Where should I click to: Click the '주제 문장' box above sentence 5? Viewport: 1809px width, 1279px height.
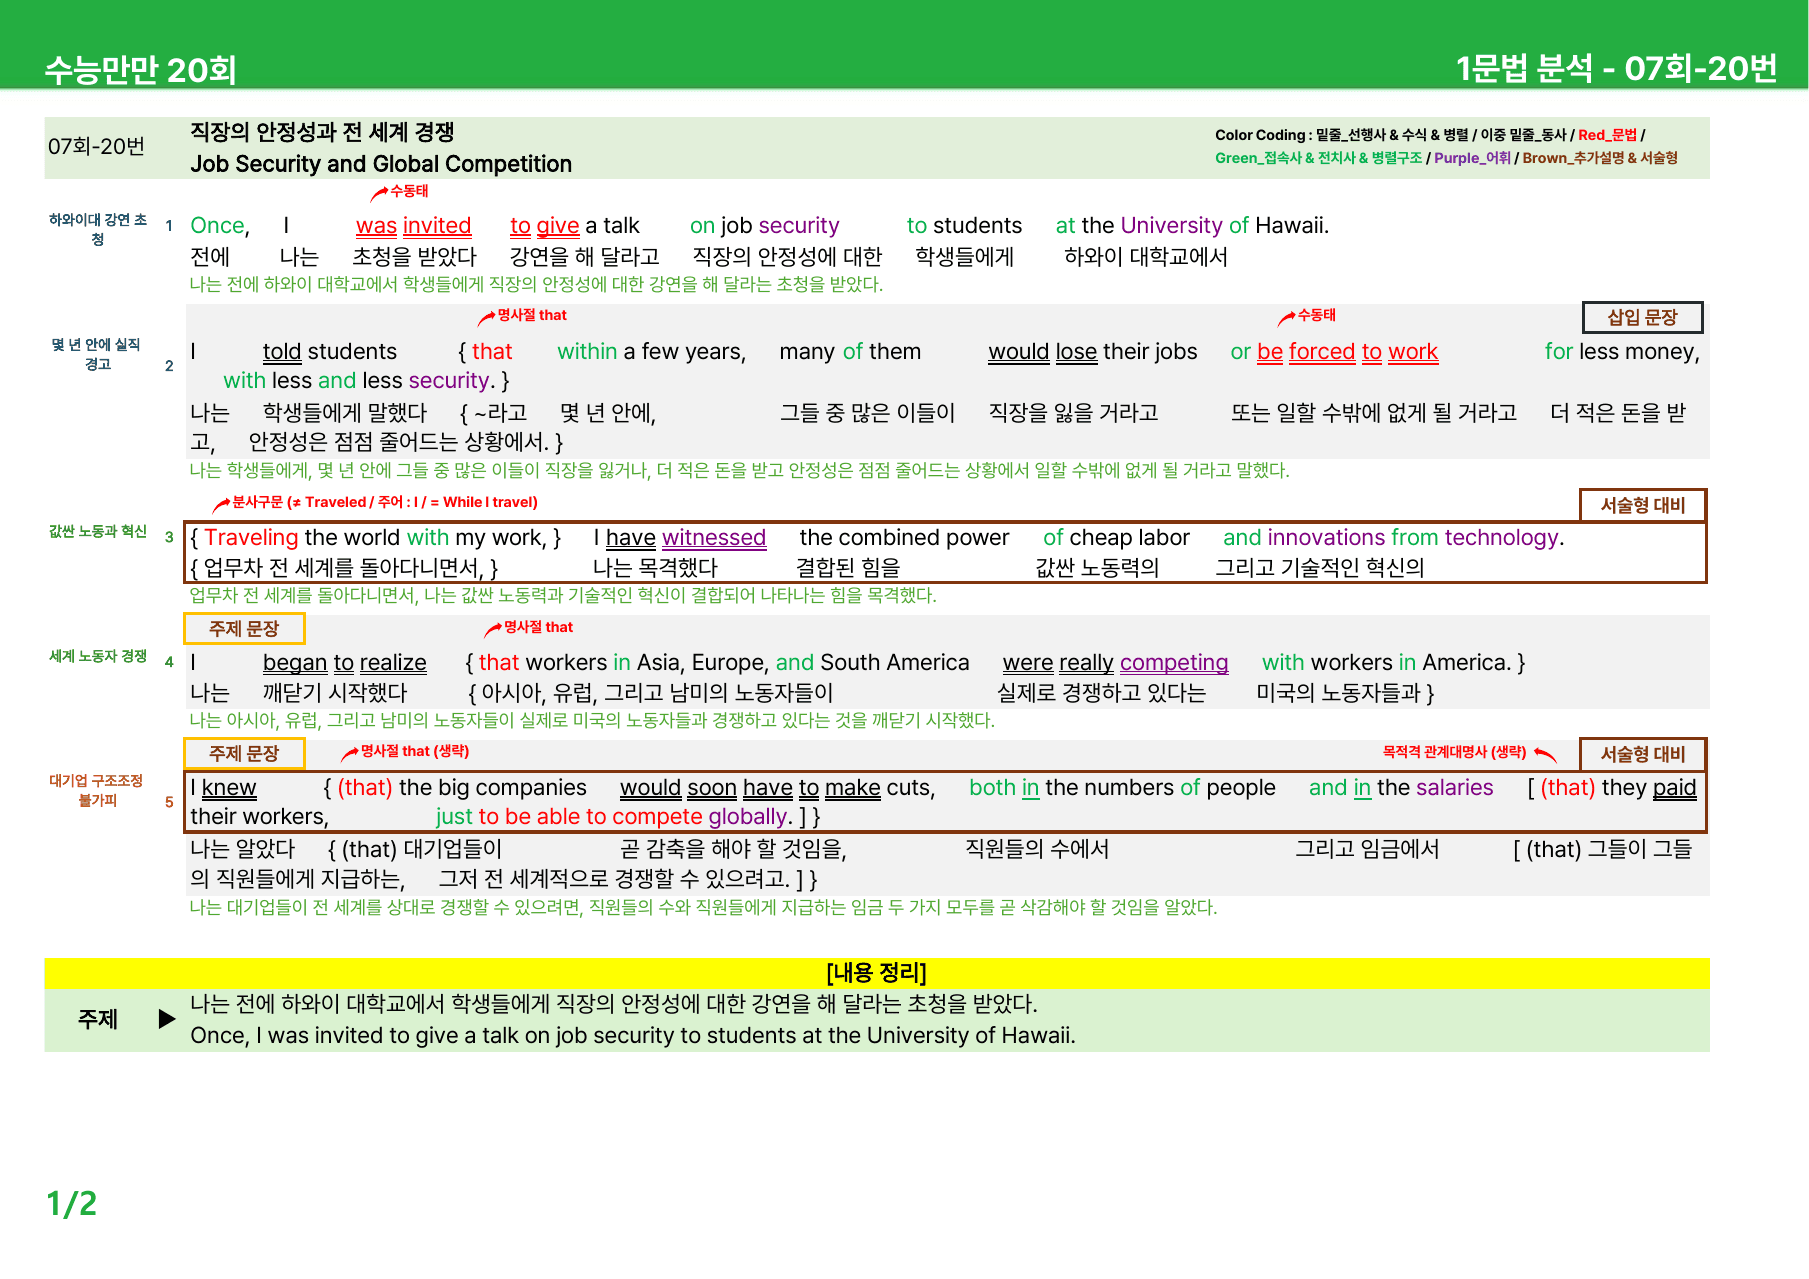(x=244, y=754)
